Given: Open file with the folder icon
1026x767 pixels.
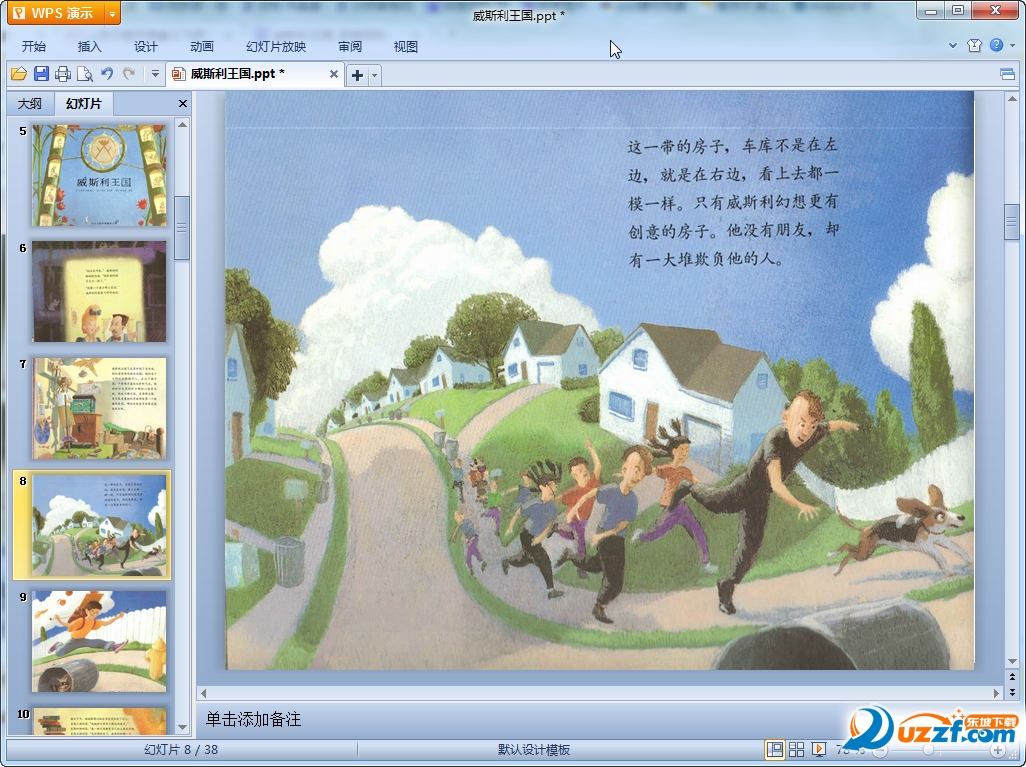Looking at the screenshot, I should tap(18, 74).
